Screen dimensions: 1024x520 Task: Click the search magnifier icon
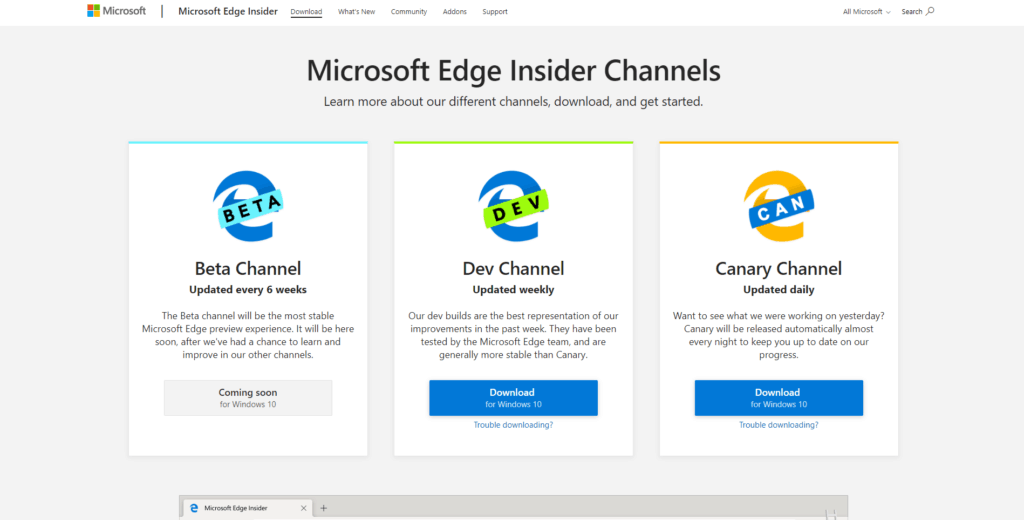click(x=930, y=11)
